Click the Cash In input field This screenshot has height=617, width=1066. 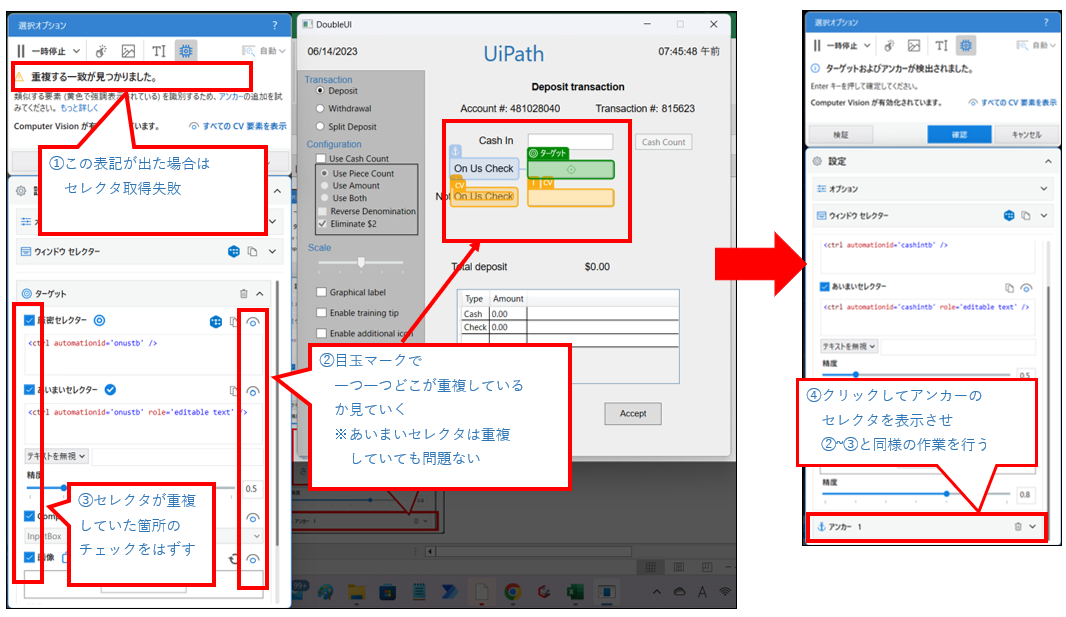571,141
